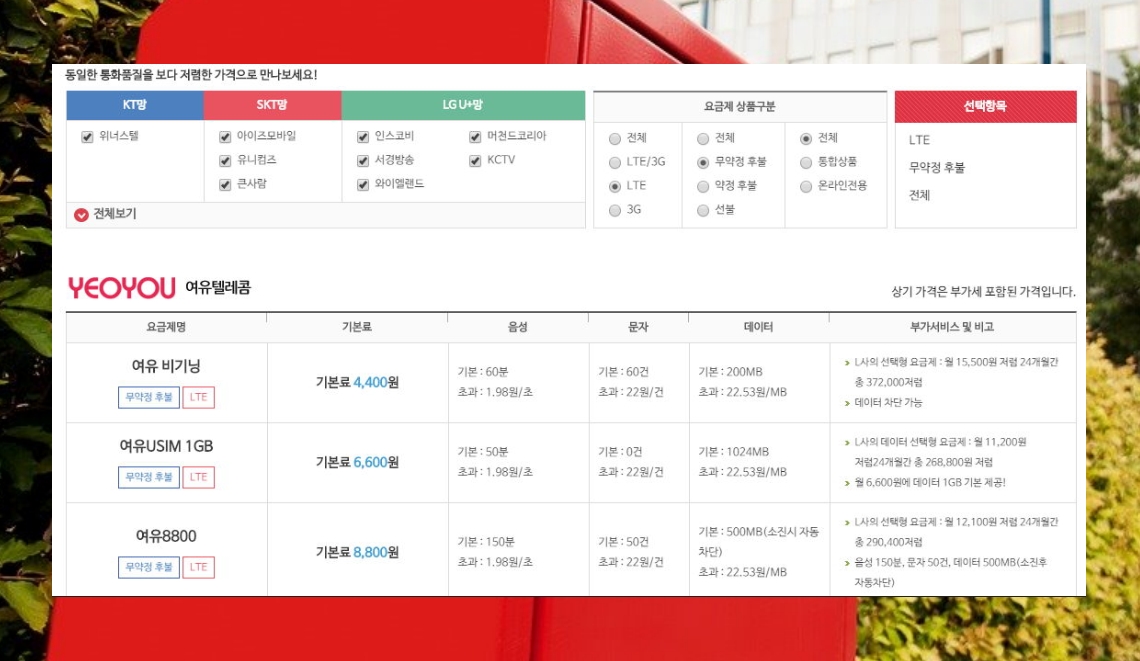Select the 3G radio button
Viewport: 1140px width, 661px height.
click(615, 211)
